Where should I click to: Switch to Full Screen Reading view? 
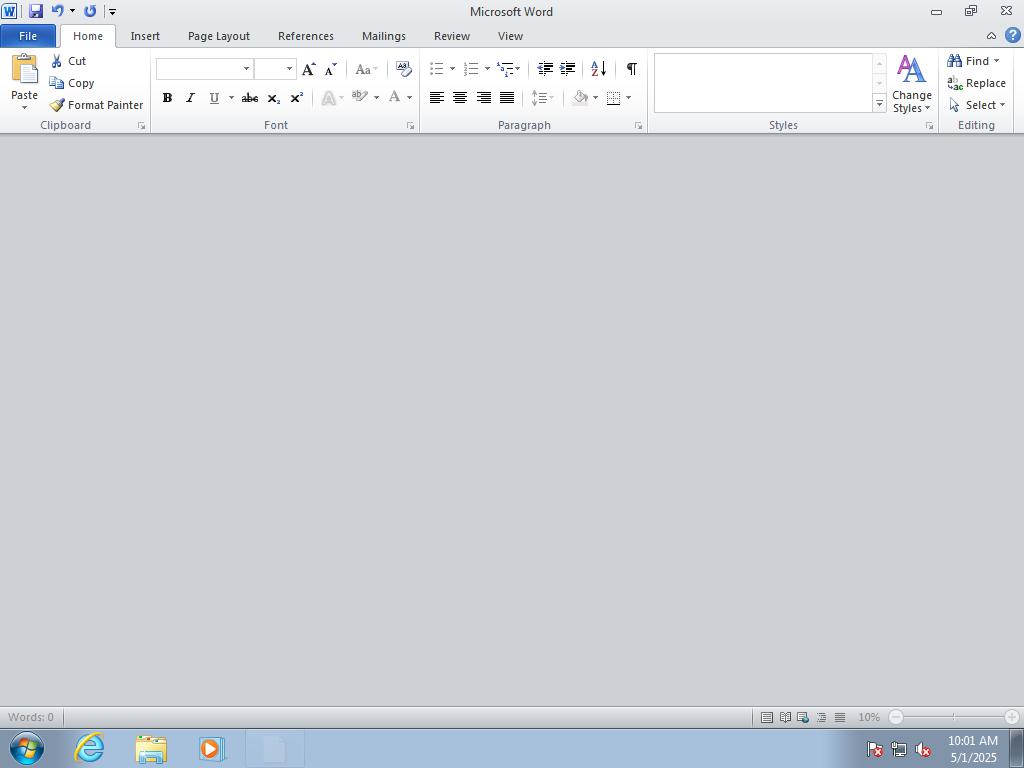click(785, 717)
